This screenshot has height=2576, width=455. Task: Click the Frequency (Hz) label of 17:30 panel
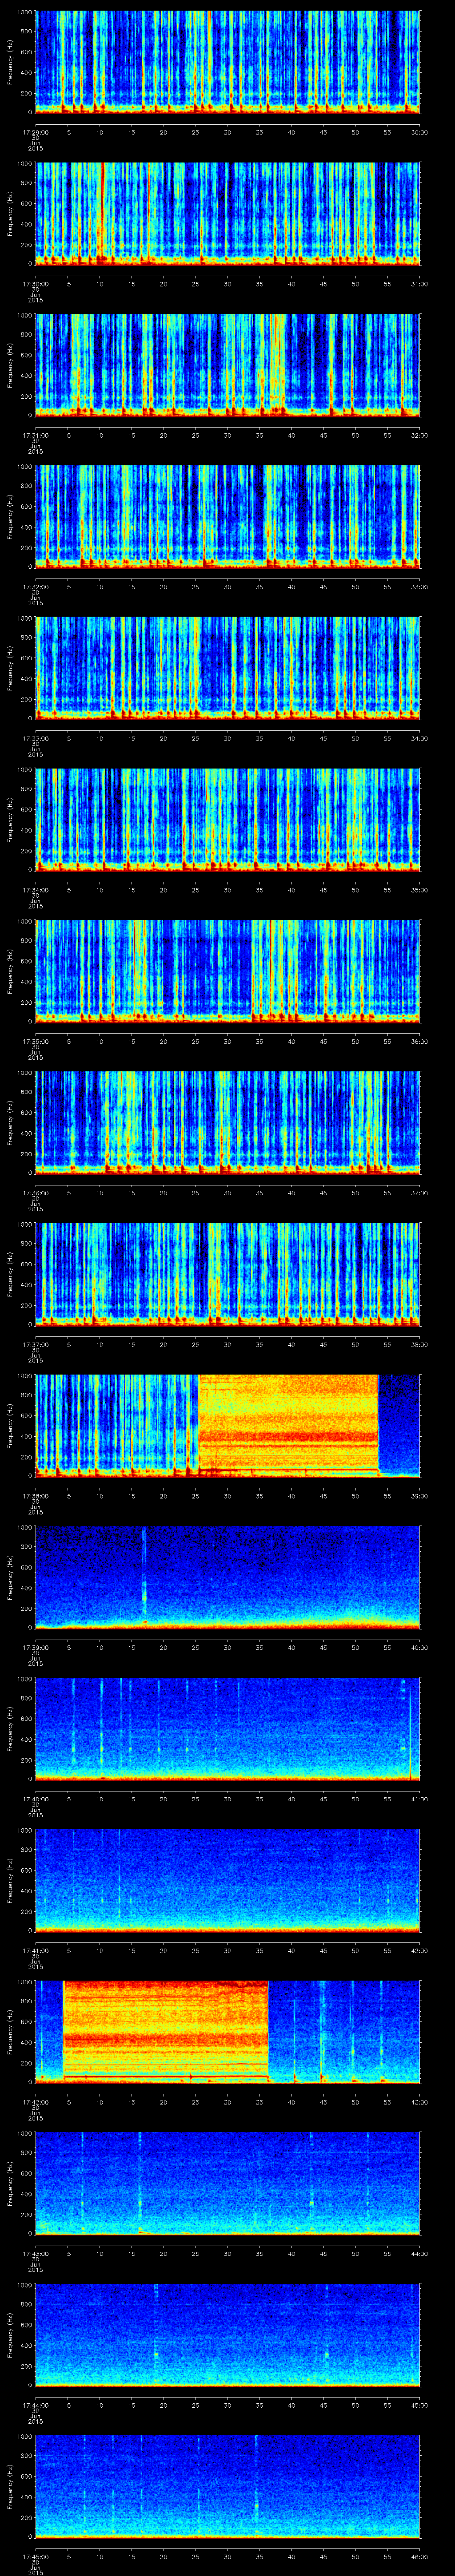[x=9, y=213]
